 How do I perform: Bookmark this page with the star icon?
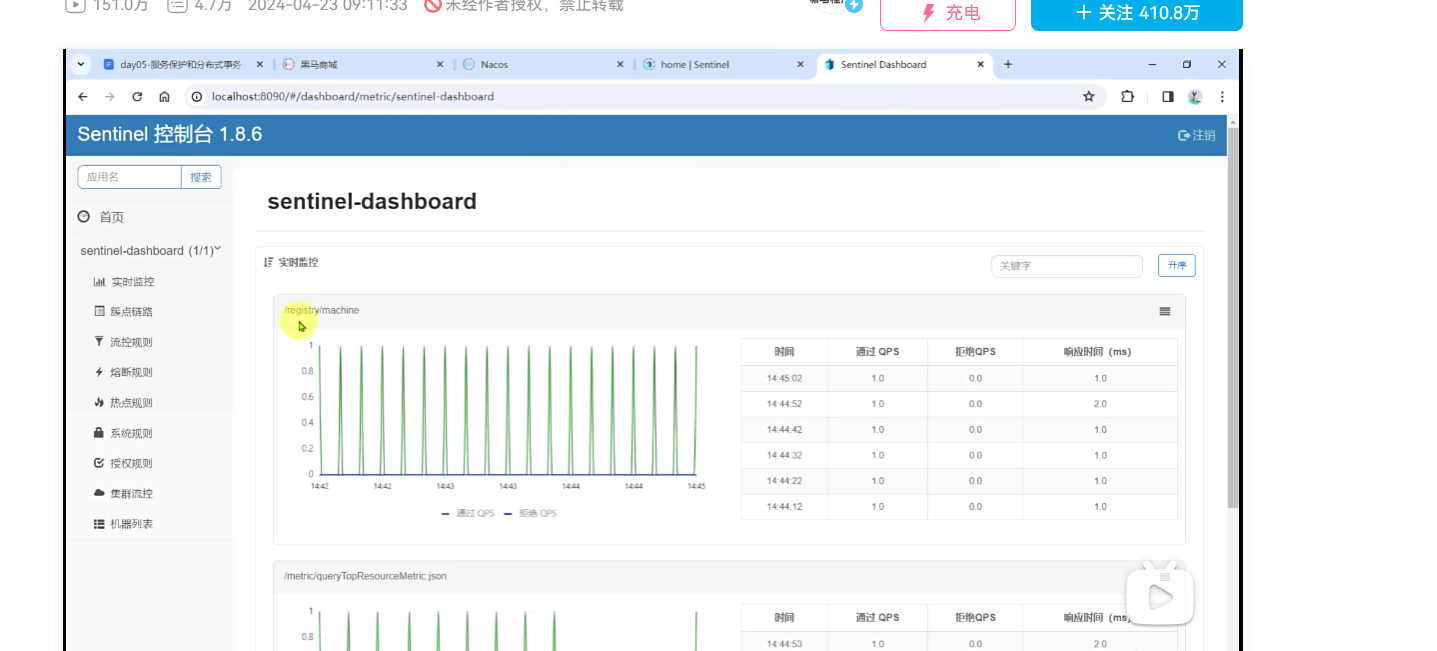[x=1088, y=97]
